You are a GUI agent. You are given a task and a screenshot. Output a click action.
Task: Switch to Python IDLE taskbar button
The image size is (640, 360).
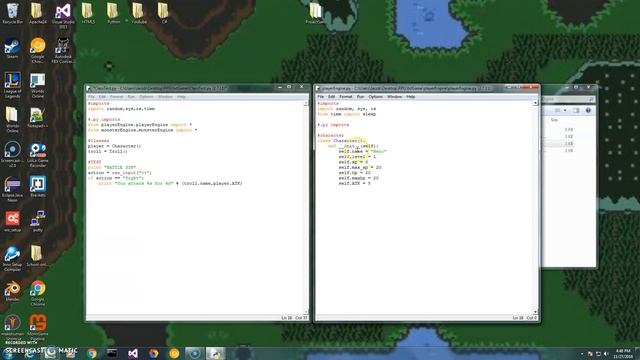tap(216, 353)
